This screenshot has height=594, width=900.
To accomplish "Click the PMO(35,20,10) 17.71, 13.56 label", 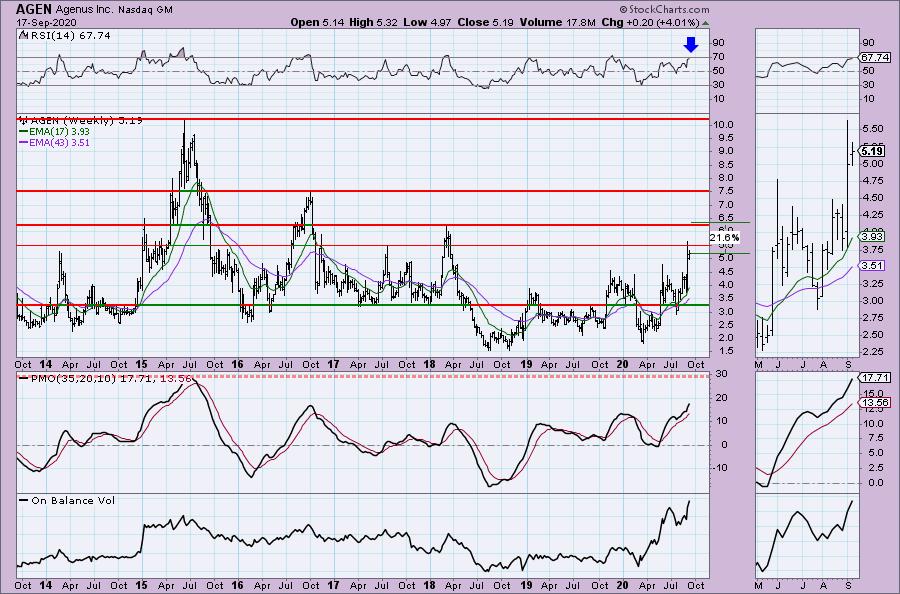I will [105, 379].
